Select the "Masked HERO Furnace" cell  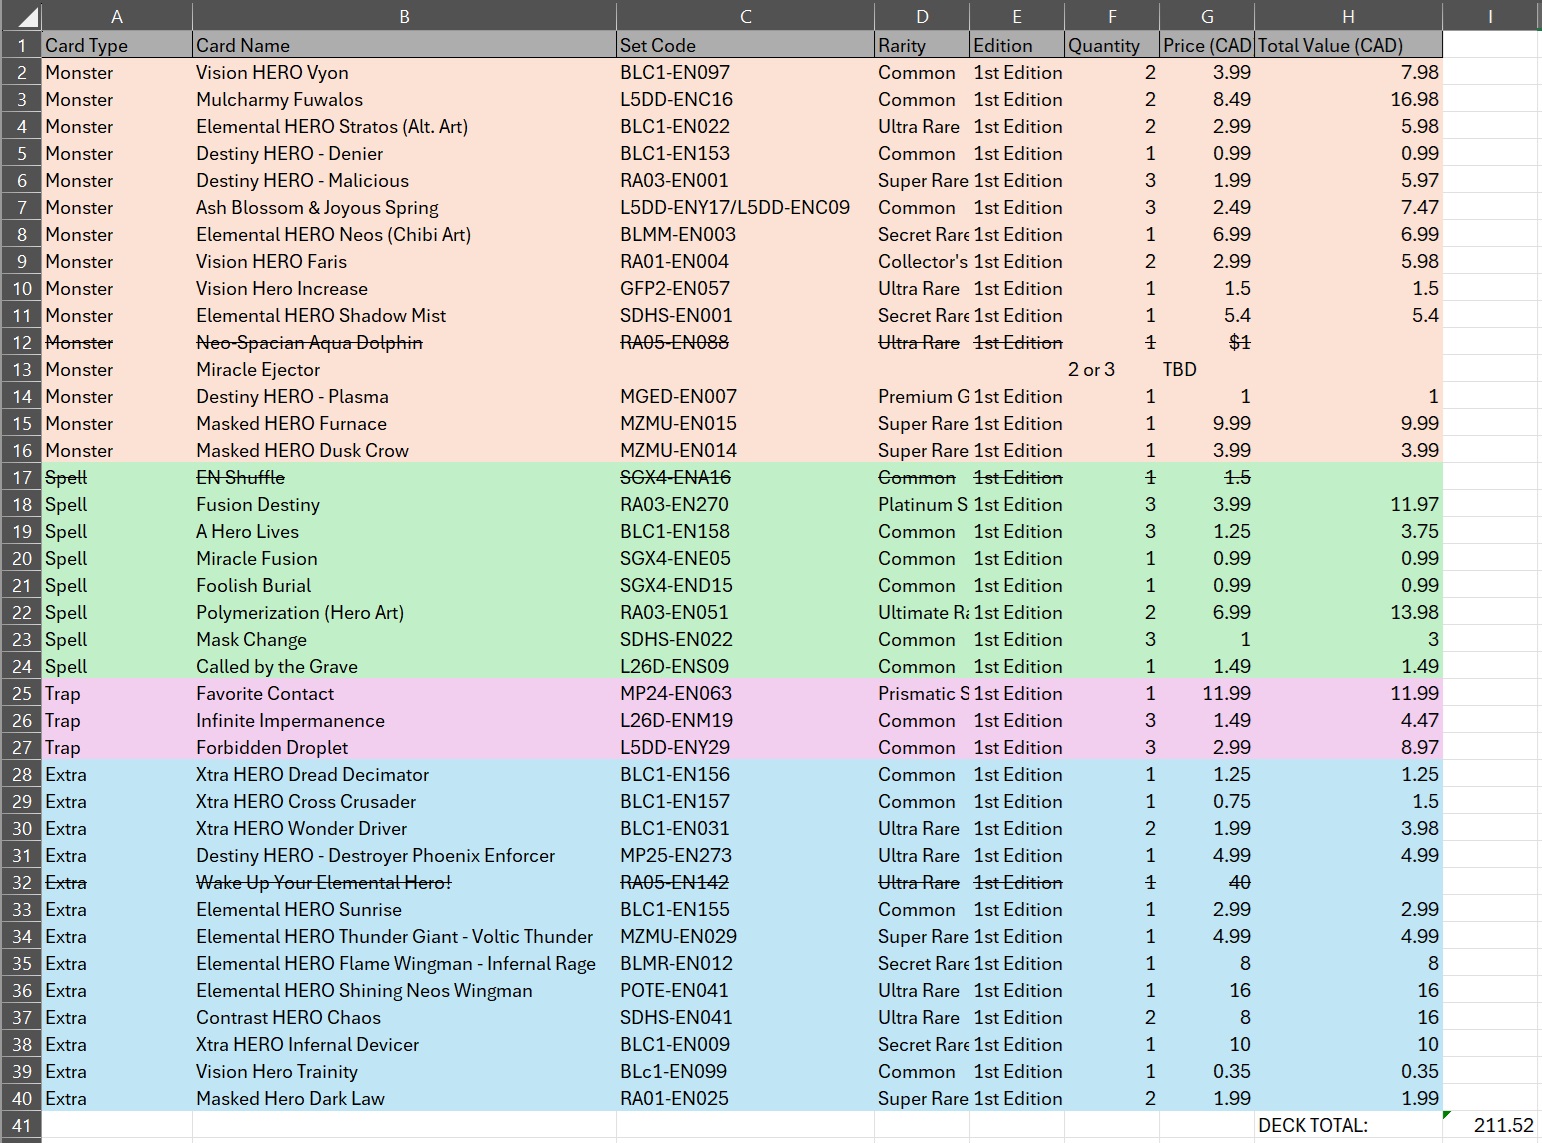[404, 423]
